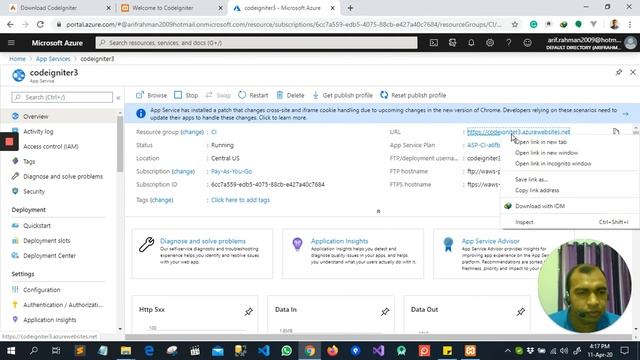640x360 pixels.
Task: Send feedback via the smiley icon
Action: coord(527,42)
